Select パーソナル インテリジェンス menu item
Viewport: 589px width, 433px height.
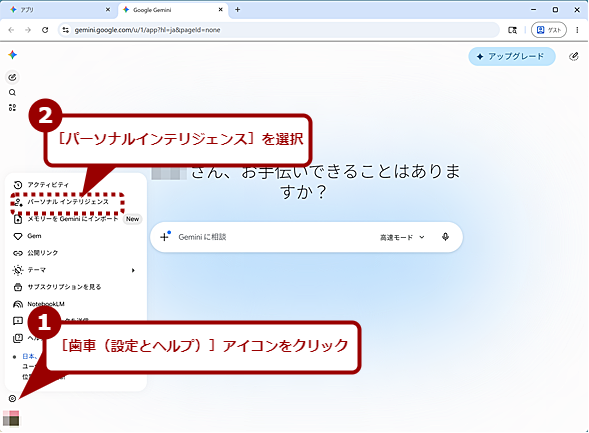[68, 202]
